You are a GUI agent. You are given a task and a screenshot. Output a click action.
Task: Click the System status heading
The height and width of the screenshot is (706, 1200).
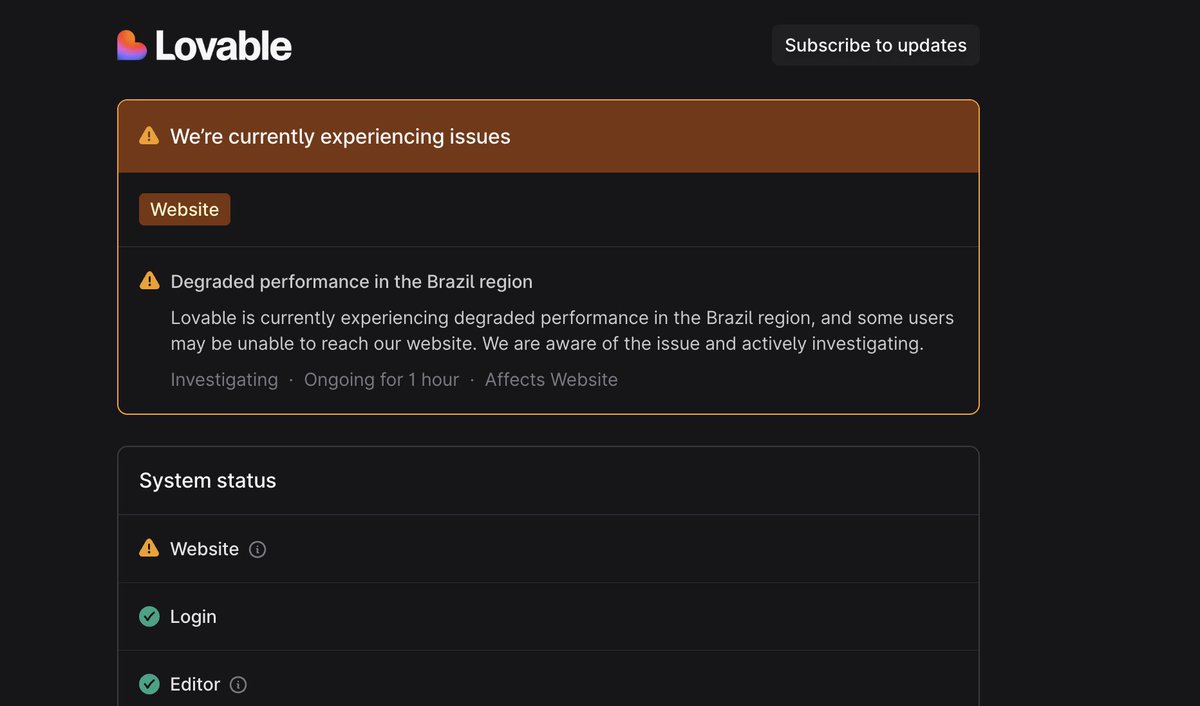point(207,481)
